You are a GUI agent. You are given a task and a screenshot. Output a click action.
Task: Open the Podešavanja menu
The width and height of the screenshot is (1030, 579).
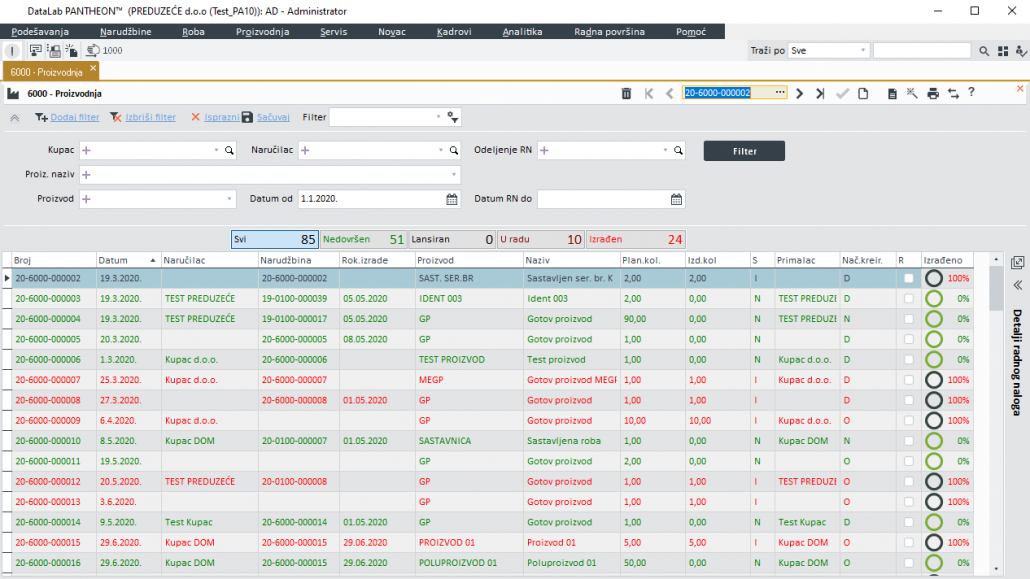tap(40, 32)
